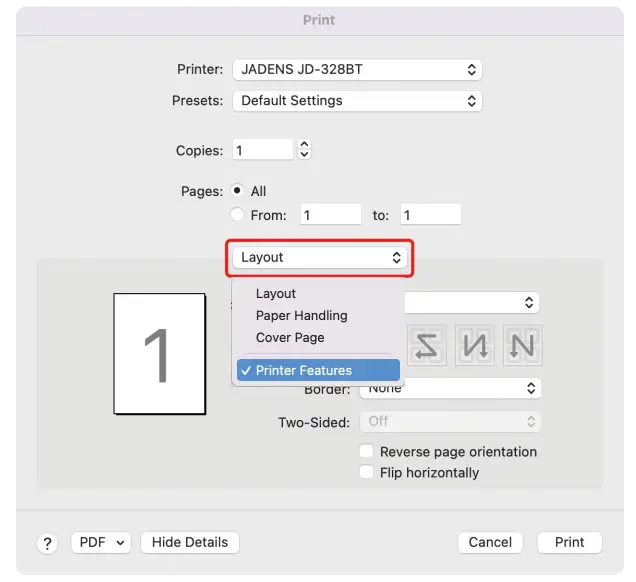Enable Flip horizontally checkbox
The height and width of the screenshot is (582, 636).
[366, 472]
